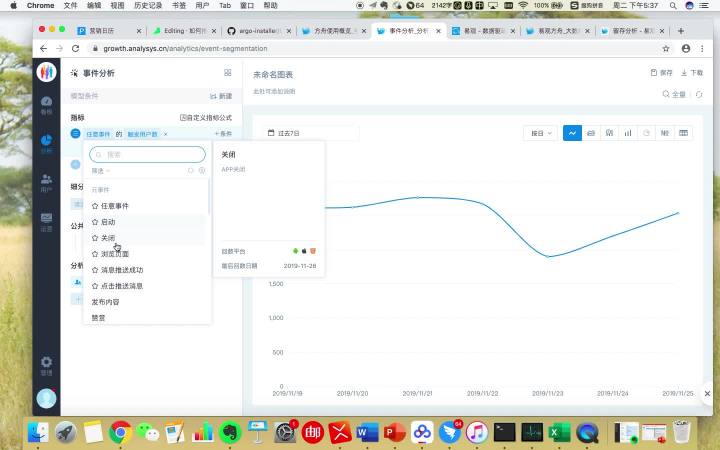The image size is (720, 450).
Task: Click the 保存 save button
Action: point(662,73)
